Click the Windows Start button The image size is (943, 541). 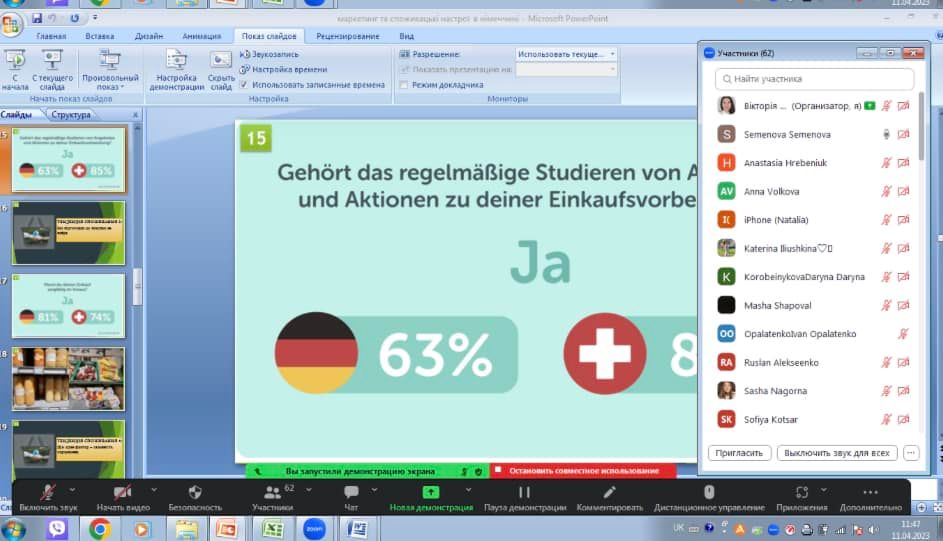point(13,530)
